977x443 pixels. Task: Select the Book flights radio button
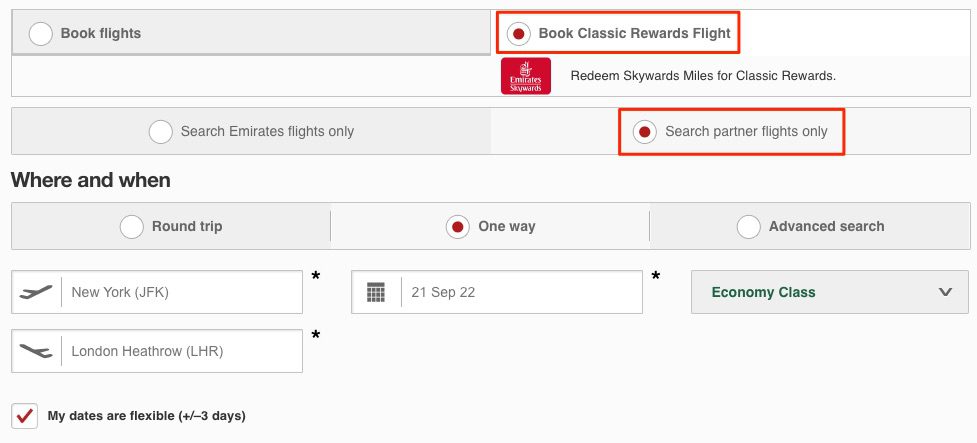click(x=41, y=34)
